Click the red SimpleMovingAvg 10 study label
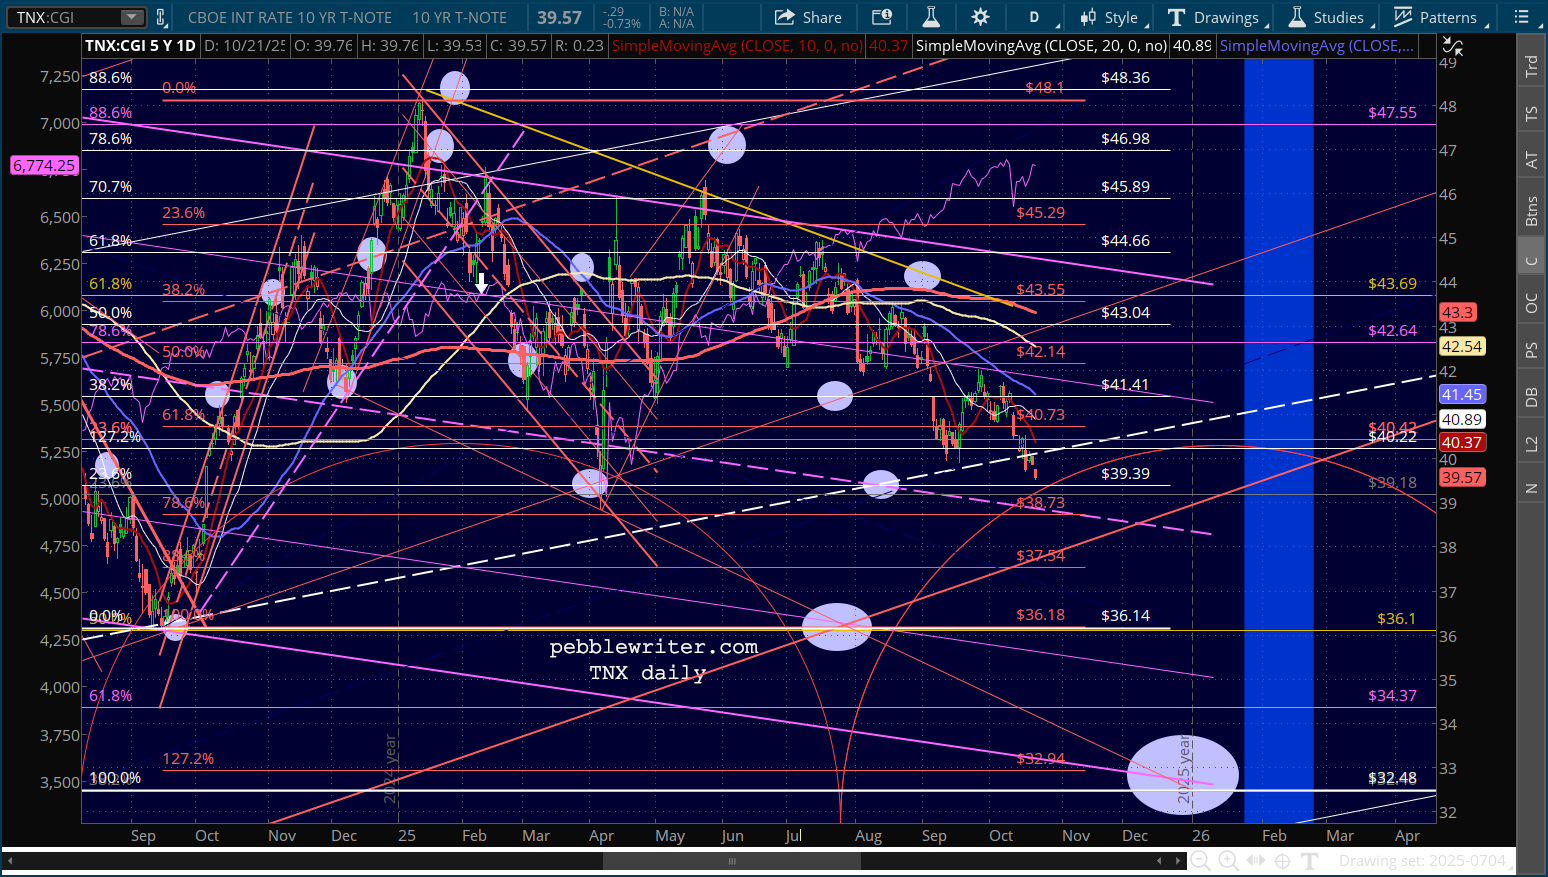 pos(737,46)
